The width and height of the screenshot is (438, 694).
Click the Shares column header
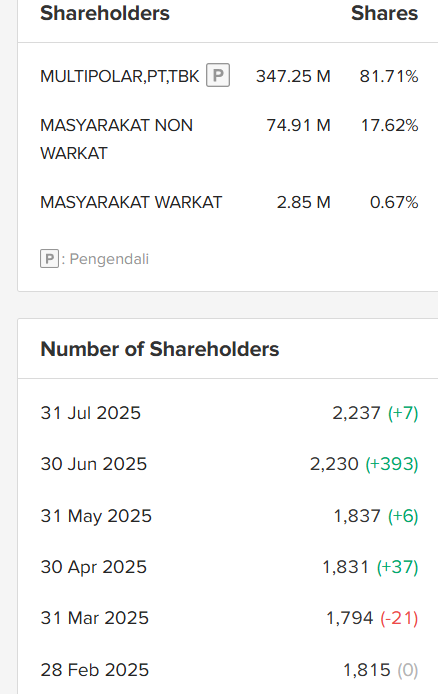coord(384,13)
